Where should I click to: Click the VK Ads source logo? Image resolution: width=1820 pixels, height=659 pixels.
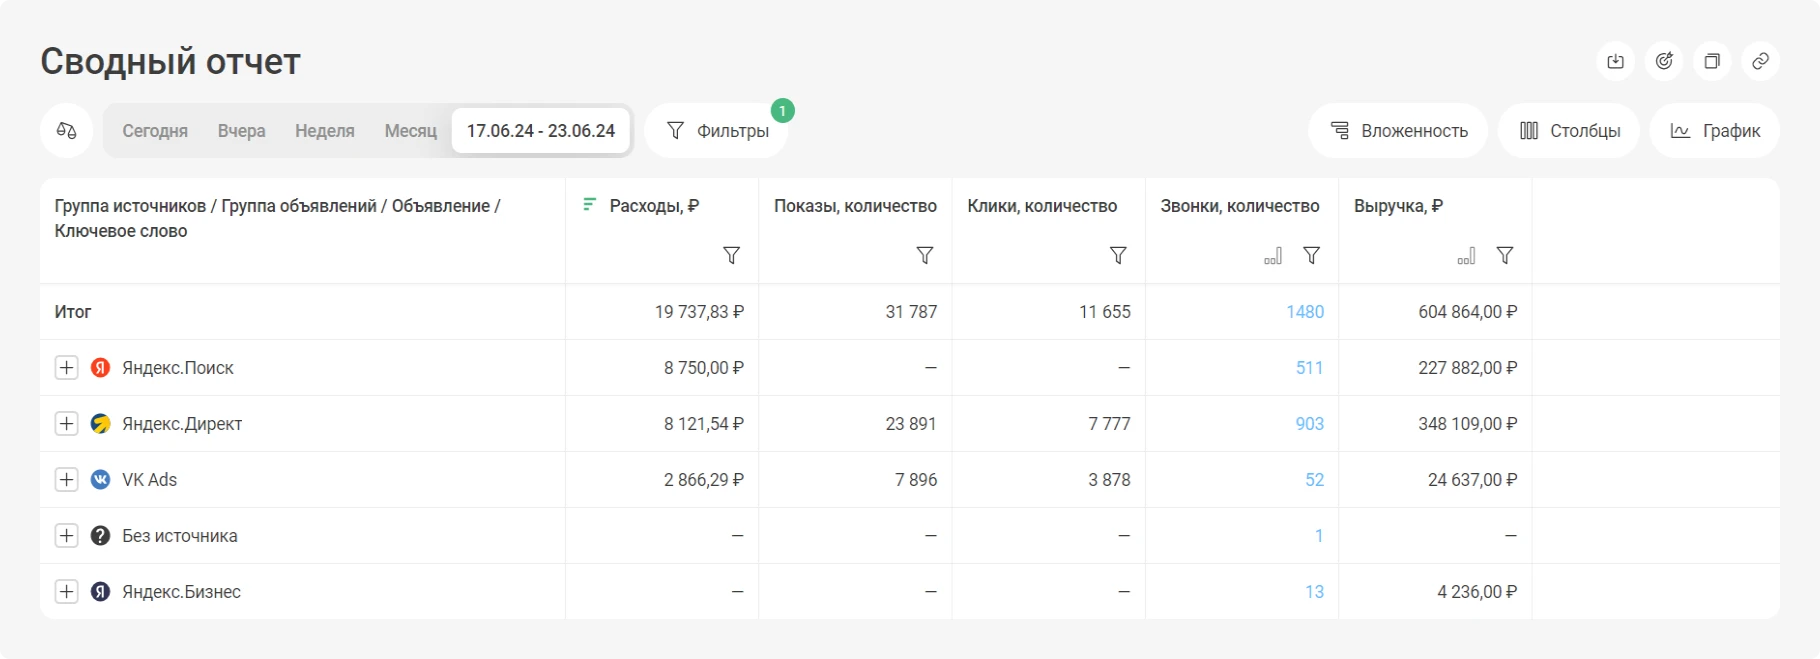[100, 480]
